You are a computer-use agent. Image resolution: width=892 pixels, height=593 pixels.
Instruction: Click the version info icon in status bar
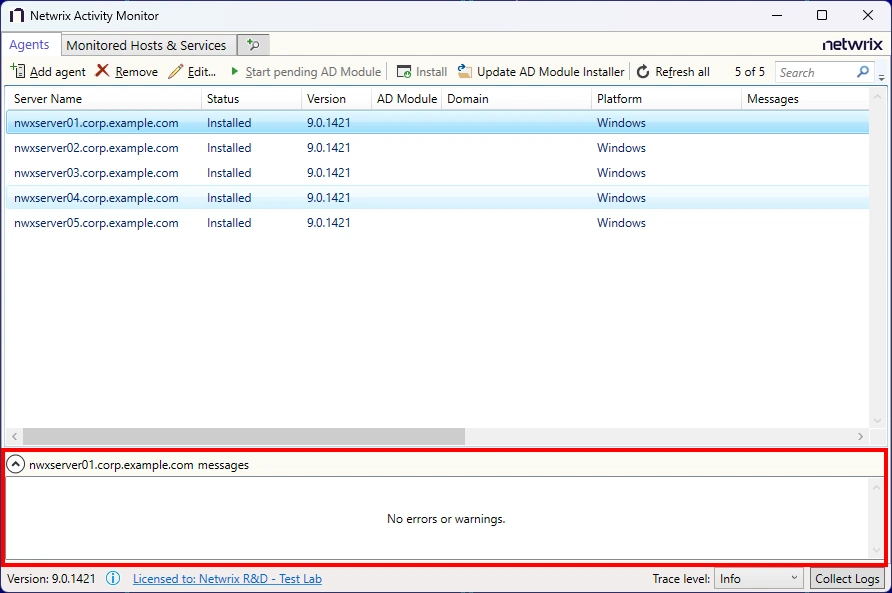tap(113, 578)
